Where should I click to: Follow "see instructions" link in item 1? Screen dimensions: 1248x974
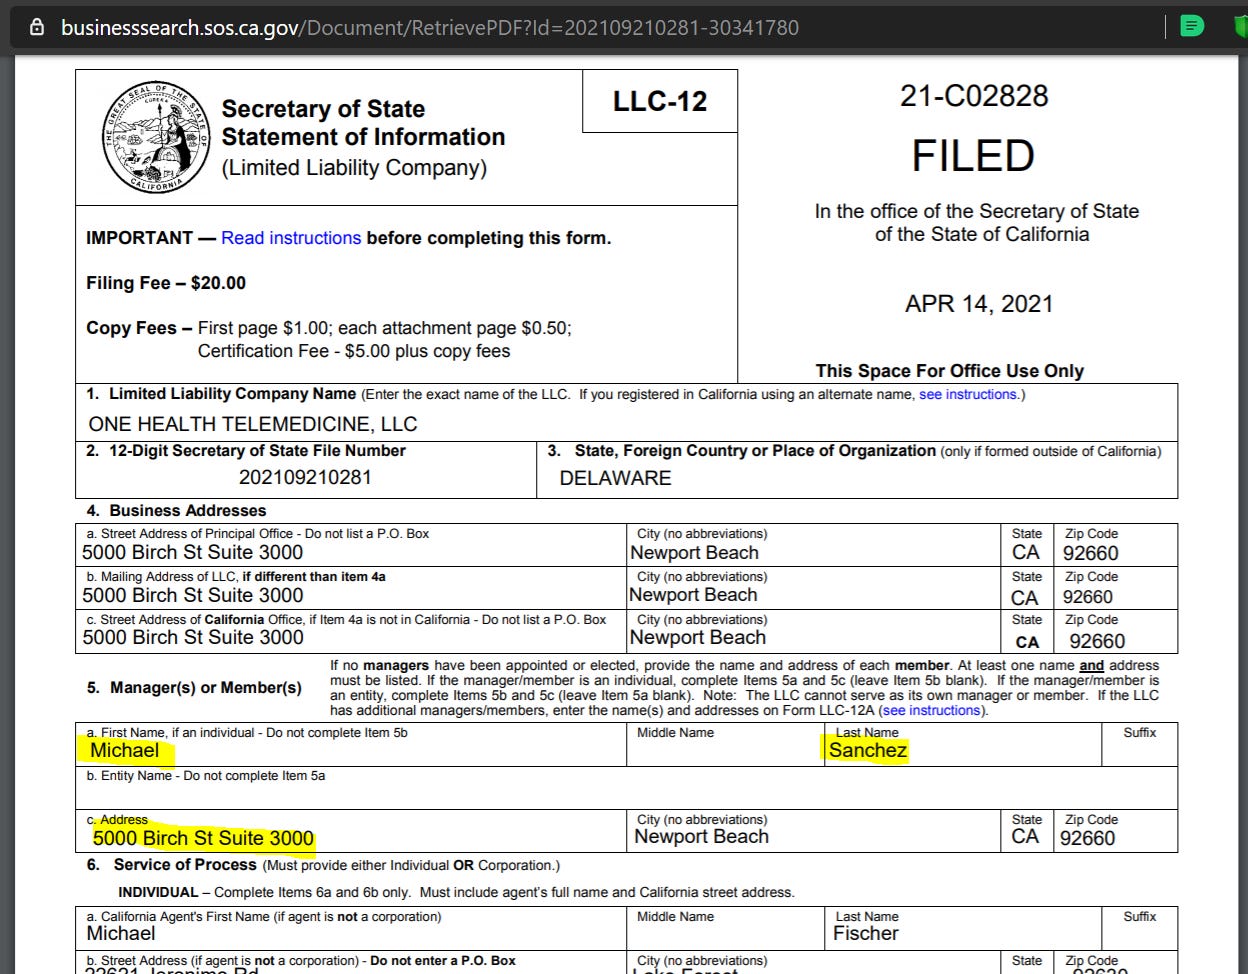(969, 394)
